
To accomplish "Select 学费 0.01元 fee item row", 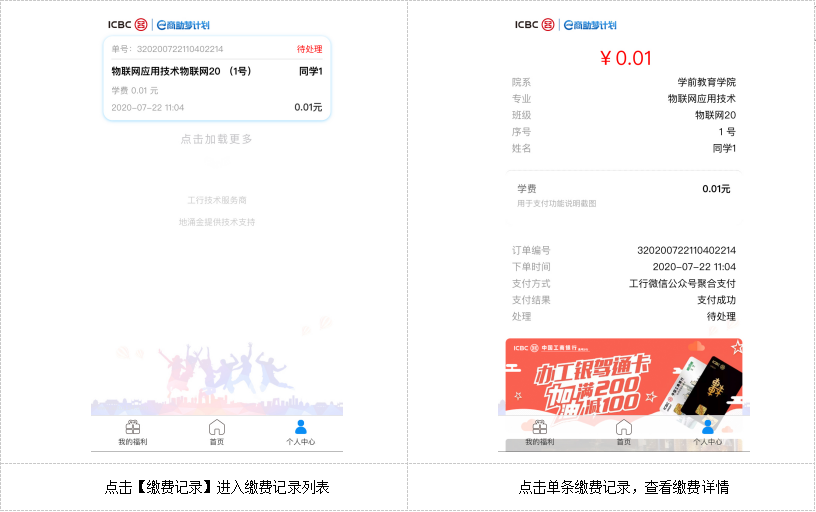I will 623,195.
